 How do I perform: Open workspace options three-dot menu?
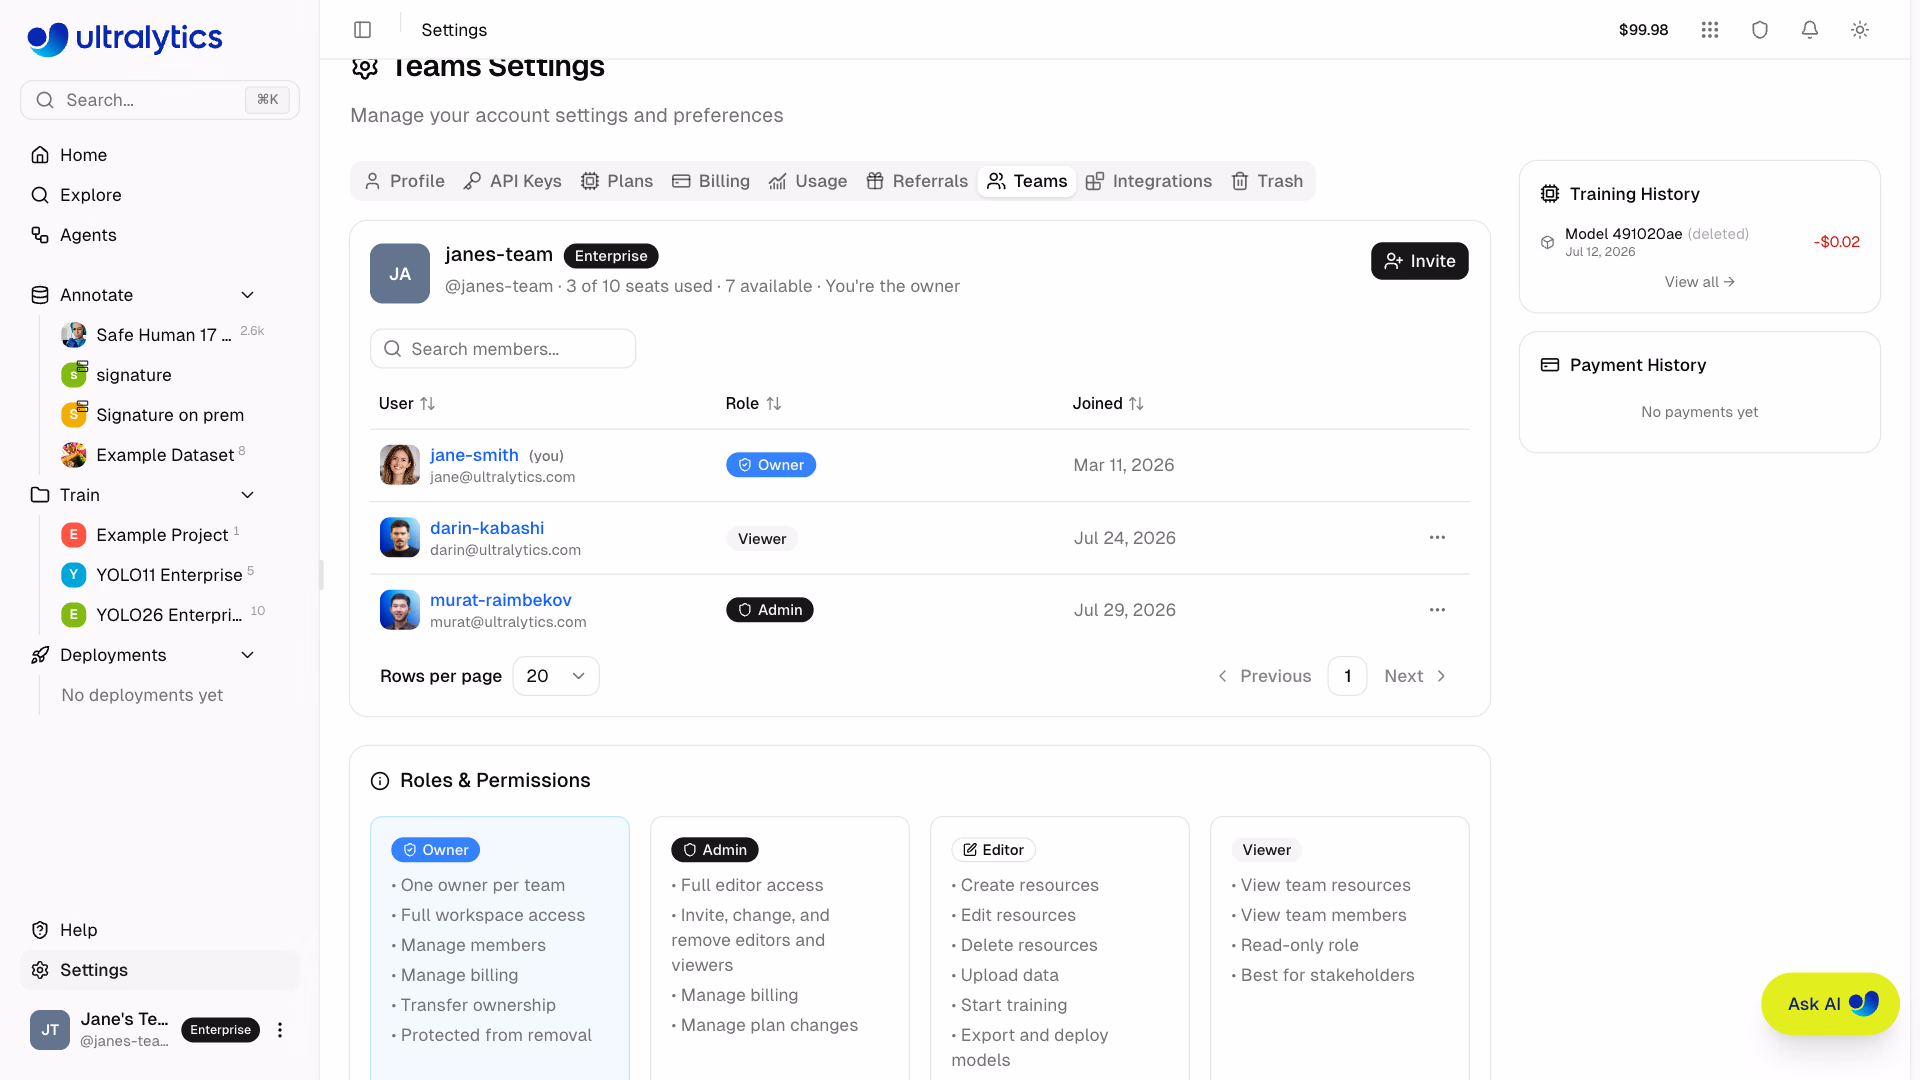[280, 1030]
